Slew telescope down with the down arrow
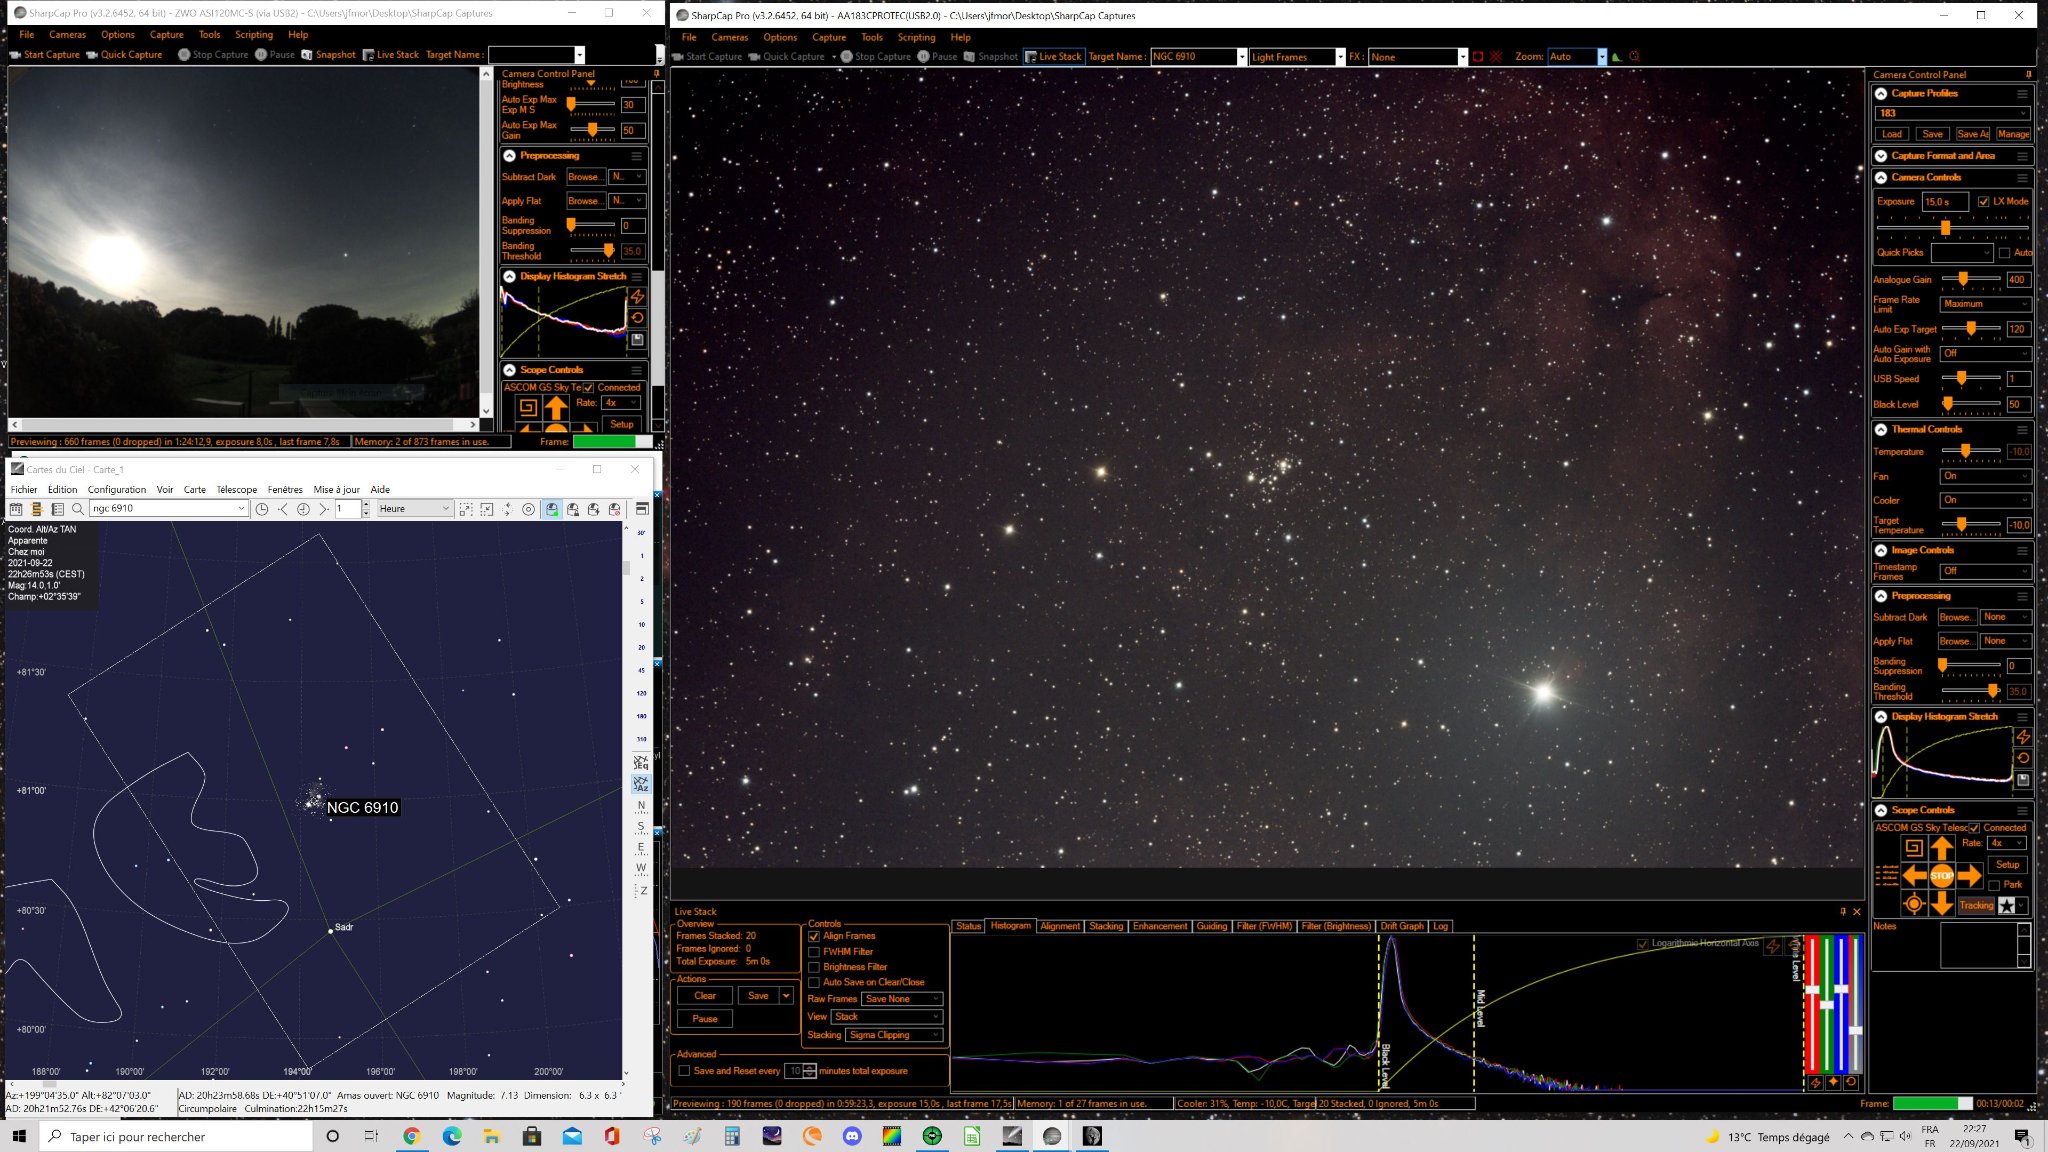The width and height of the screenshot is (2048, 1152). click(1941, 904)
